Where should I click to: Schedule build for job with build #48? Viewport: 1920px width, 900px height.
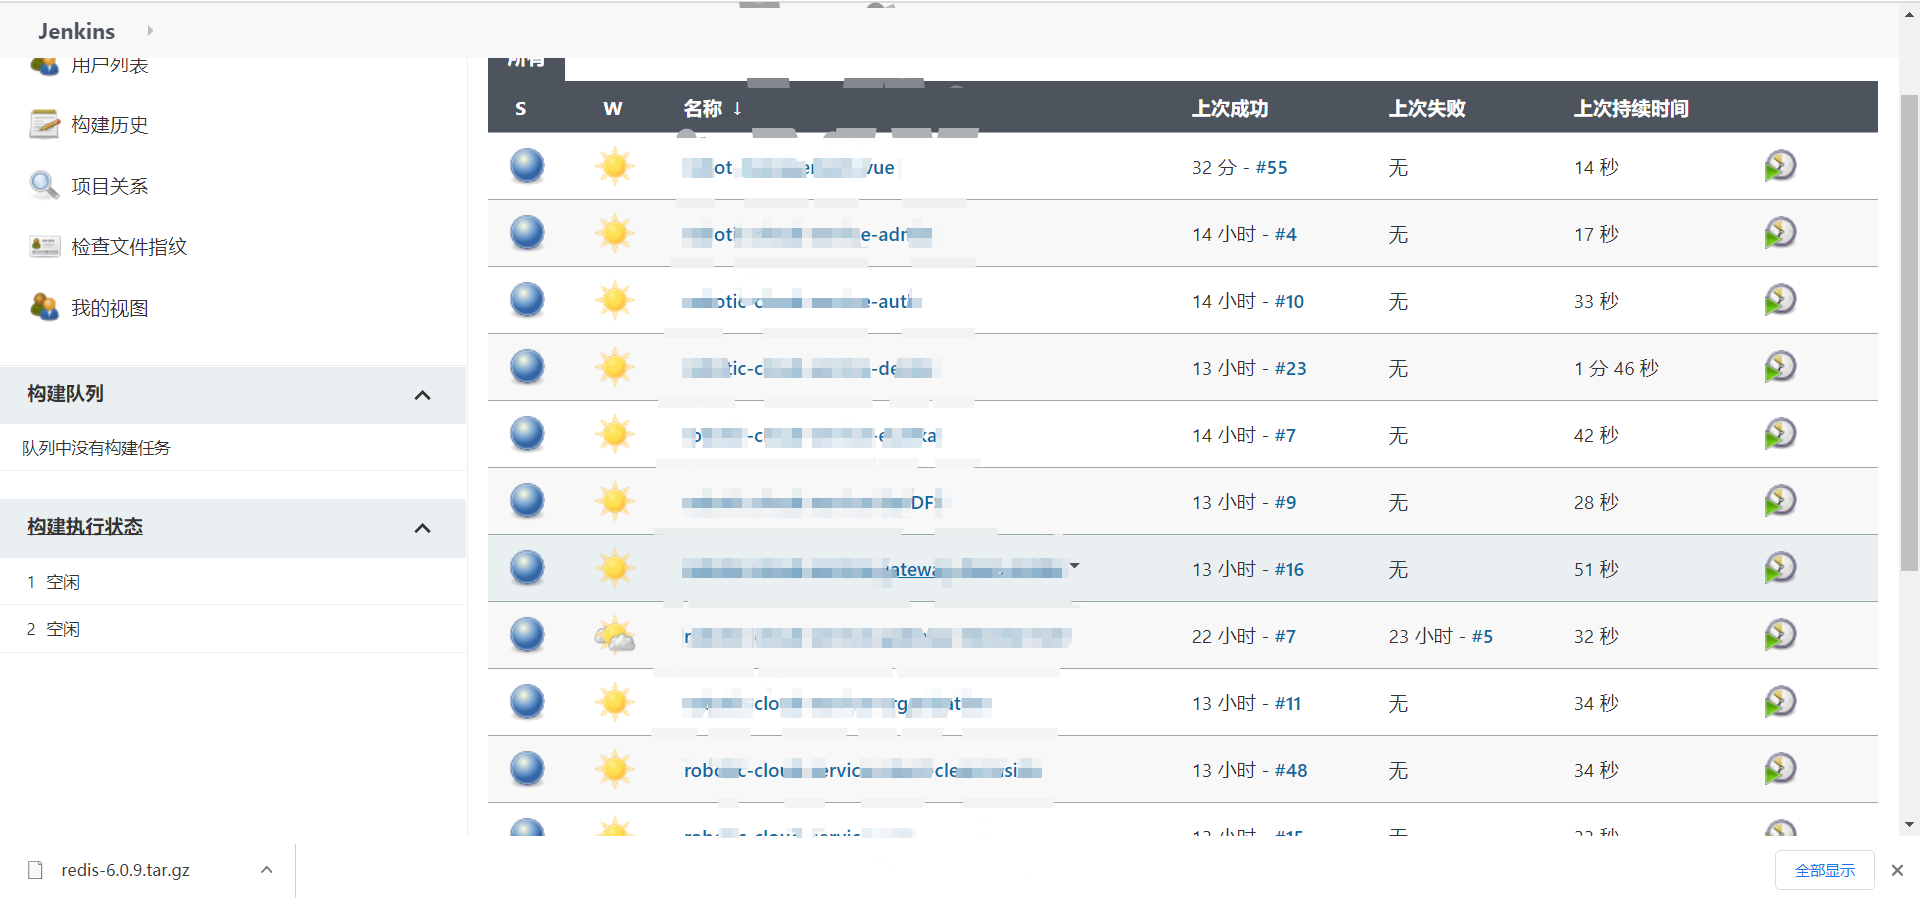pos(1780,769)
